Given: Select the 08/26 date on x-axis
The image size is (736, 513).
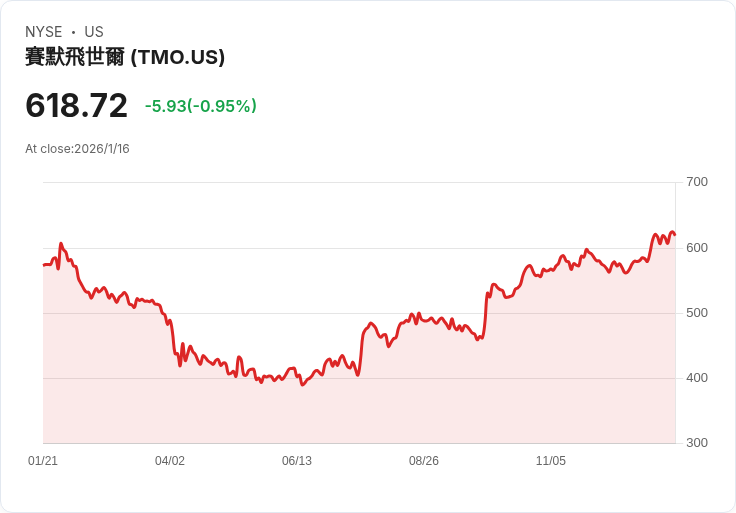Looking at the screenshot, I should pyautogui.click(x=424, y=461).
